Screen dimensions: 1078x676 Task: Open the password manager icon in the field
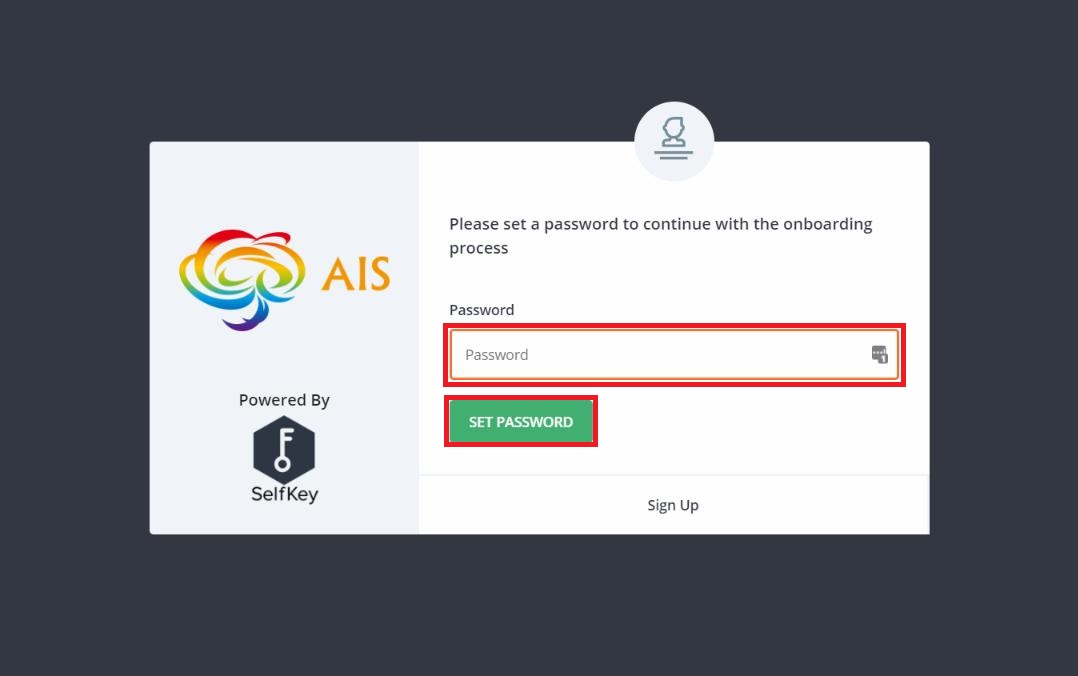pyautogui.click(x=879, y=355)
